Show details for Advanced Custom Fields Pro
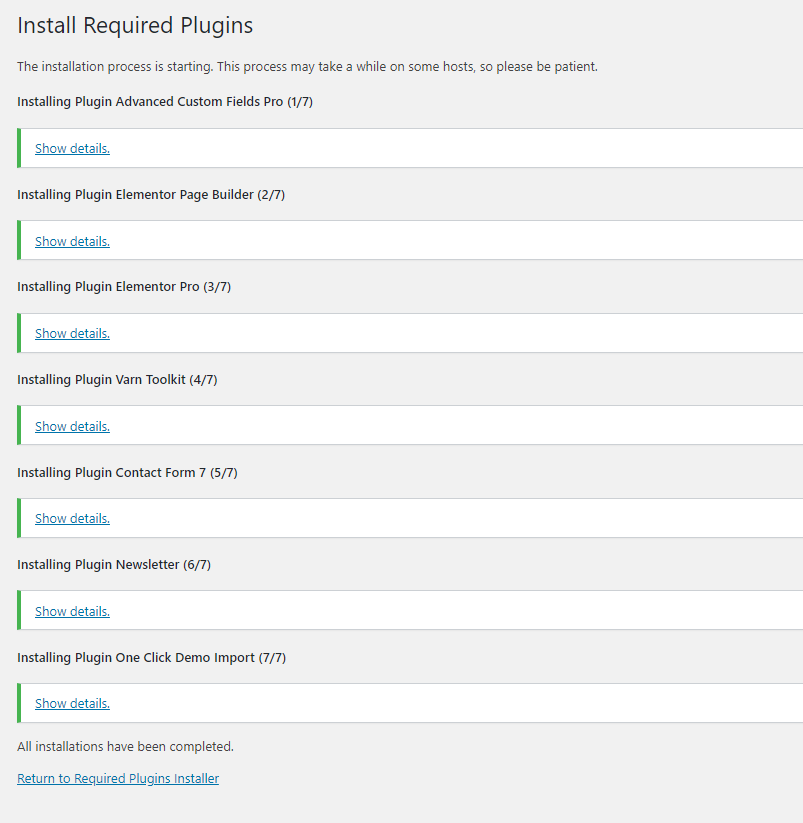The height and width of the screenshot is (823, 803). pos(72,148)
